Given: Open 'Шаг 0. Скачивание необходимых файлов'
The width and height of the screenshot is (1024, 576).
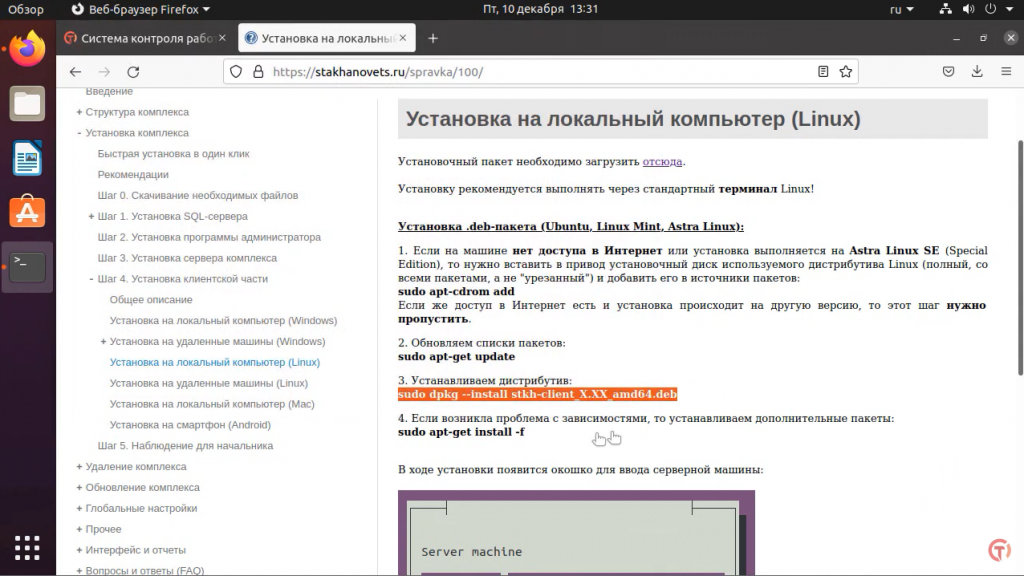Looking at the screenshot, I should point(198,196).
